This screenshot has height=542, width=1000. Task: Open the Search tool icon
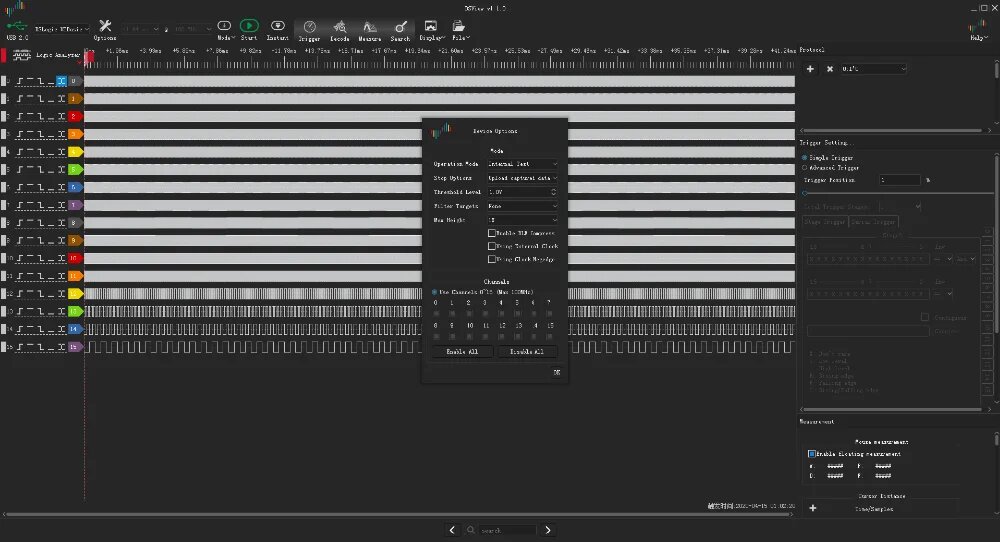400,30
